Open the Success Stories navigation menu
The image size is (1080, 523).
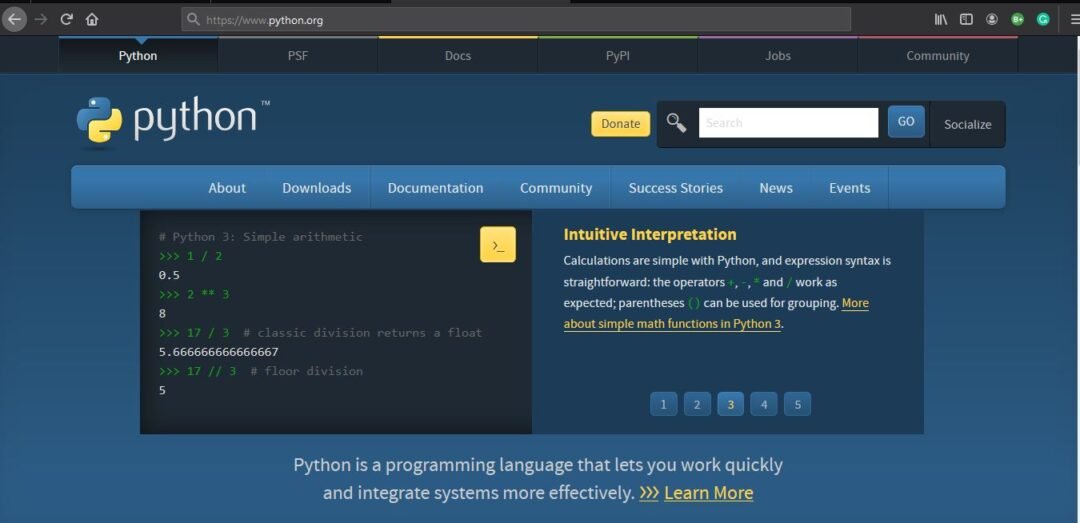(x=676, y=188)
